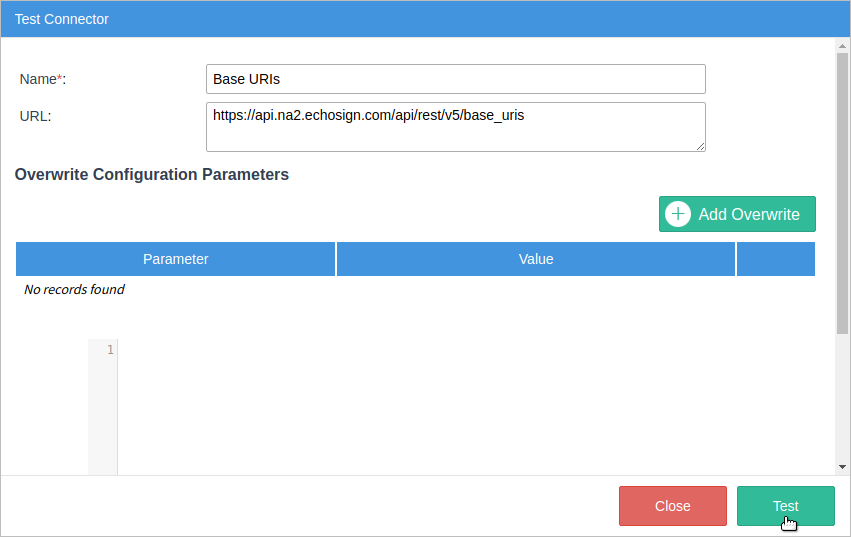851x537 pixels.
Task: Click the Overwrite Configuration Parameters heading
Action: point(152,175)
